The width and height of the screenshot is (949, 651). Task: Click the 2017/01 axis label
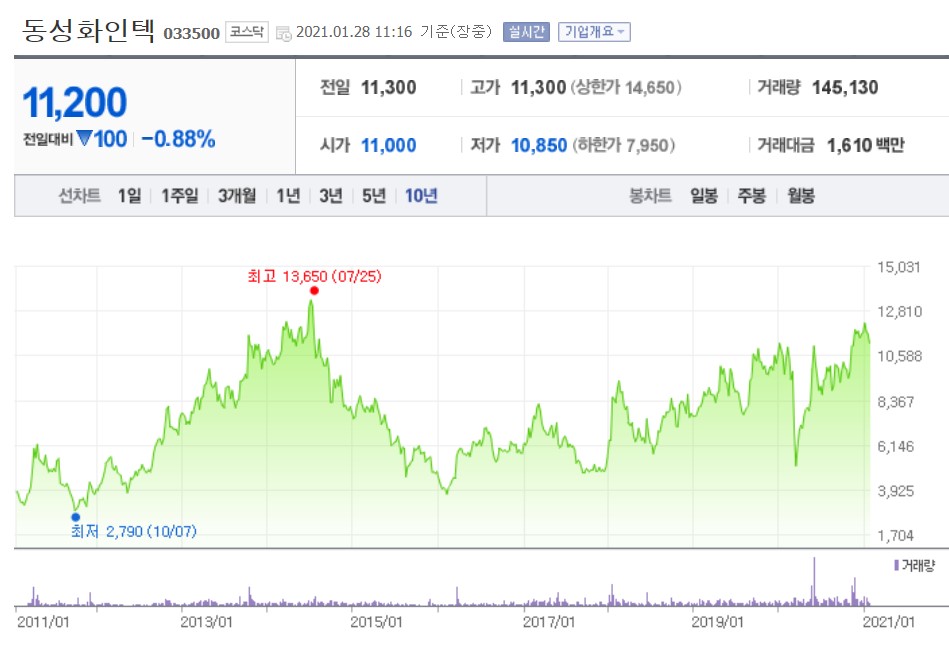(x=549, y=622)
